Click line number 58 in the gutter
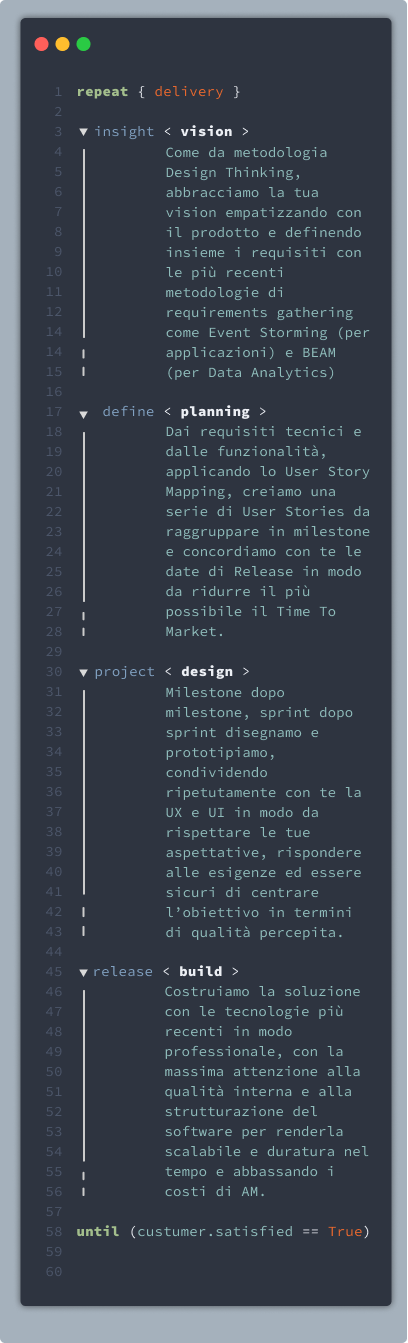The height and width of the screenshot is (1343, 408). click(54, 1231)
